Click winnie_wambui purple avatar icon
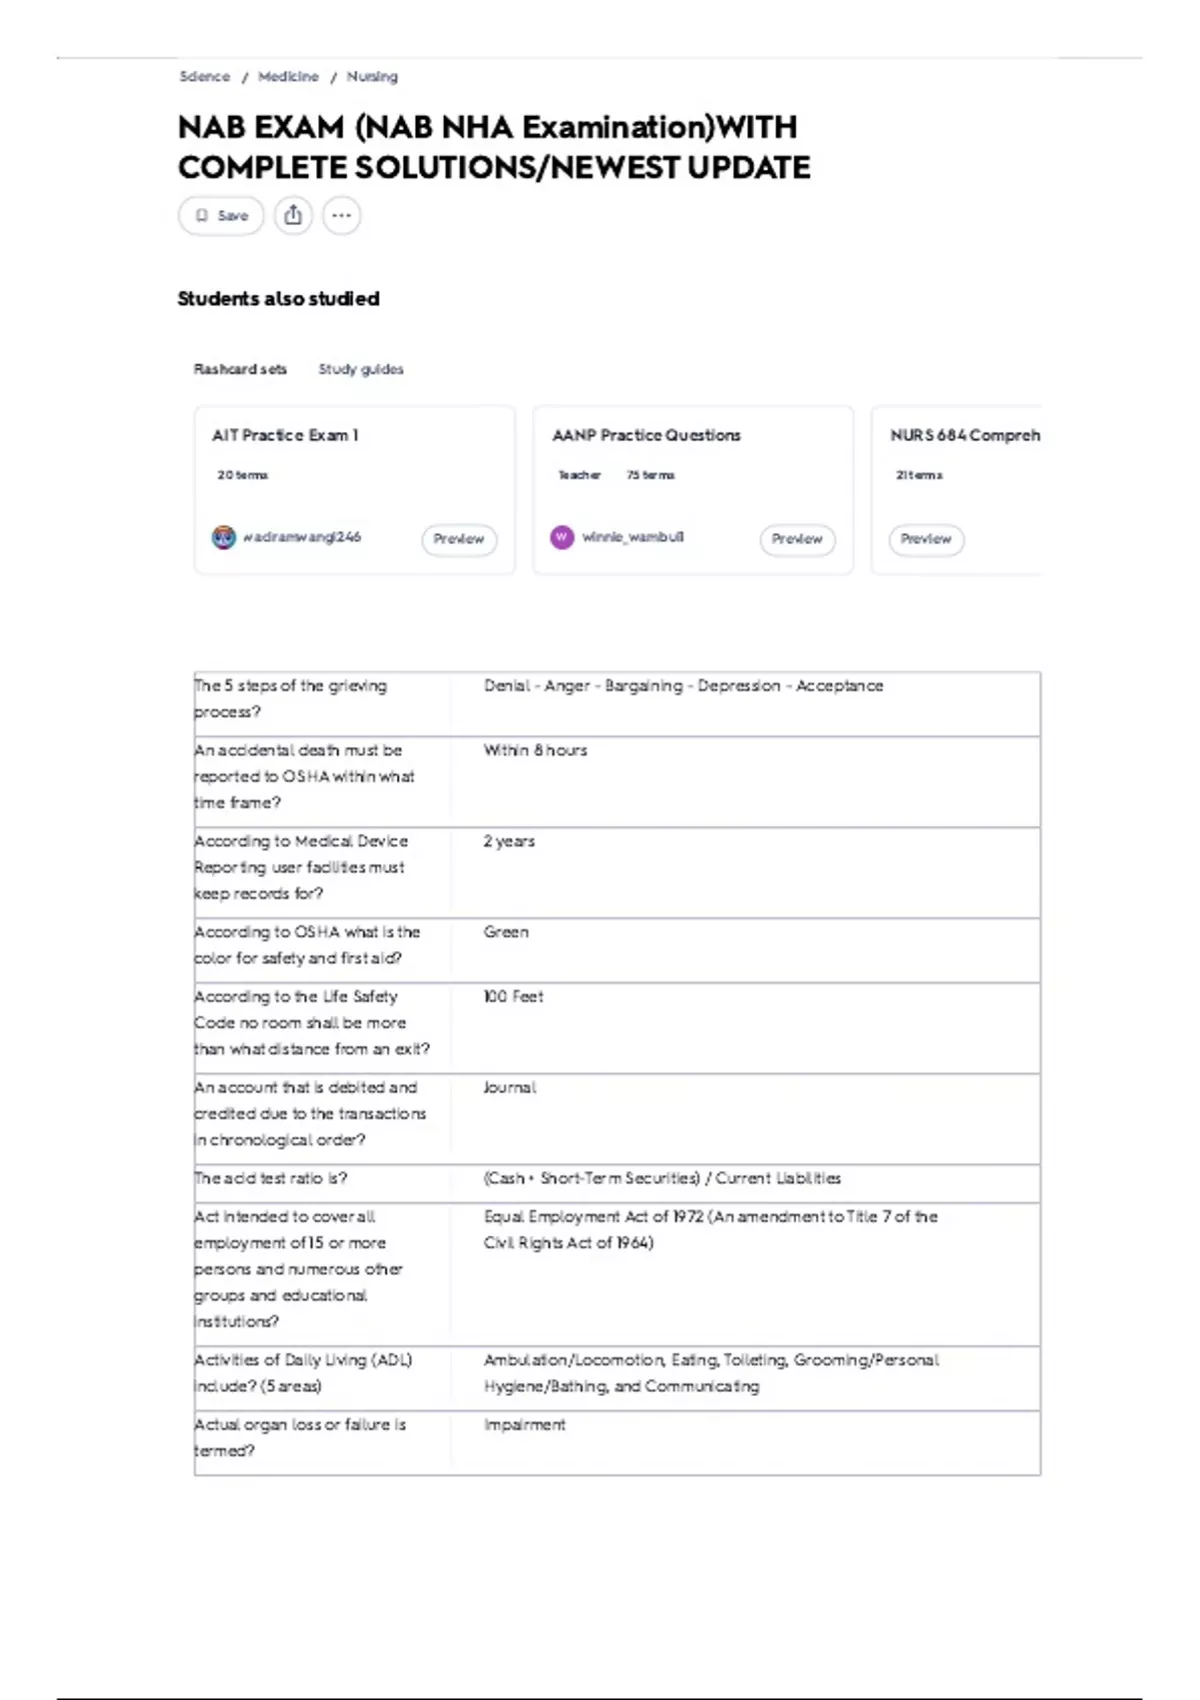This screenshot has width=1200, height=1700. 562,537
